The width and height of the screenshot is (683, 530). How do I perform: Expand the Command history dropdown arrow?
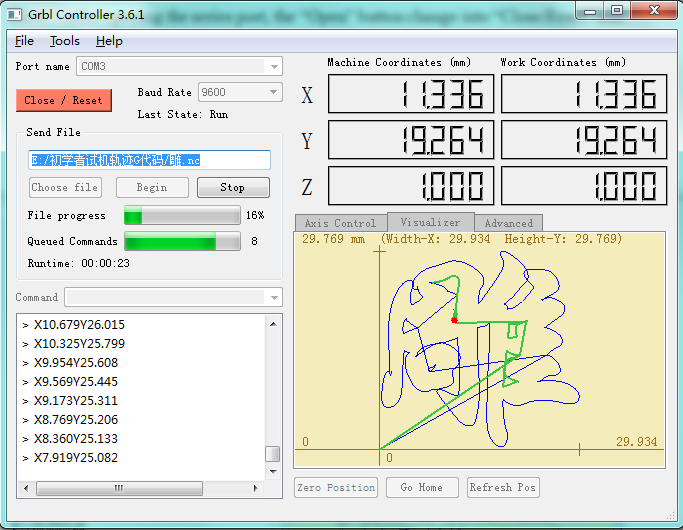pos(274,297)
